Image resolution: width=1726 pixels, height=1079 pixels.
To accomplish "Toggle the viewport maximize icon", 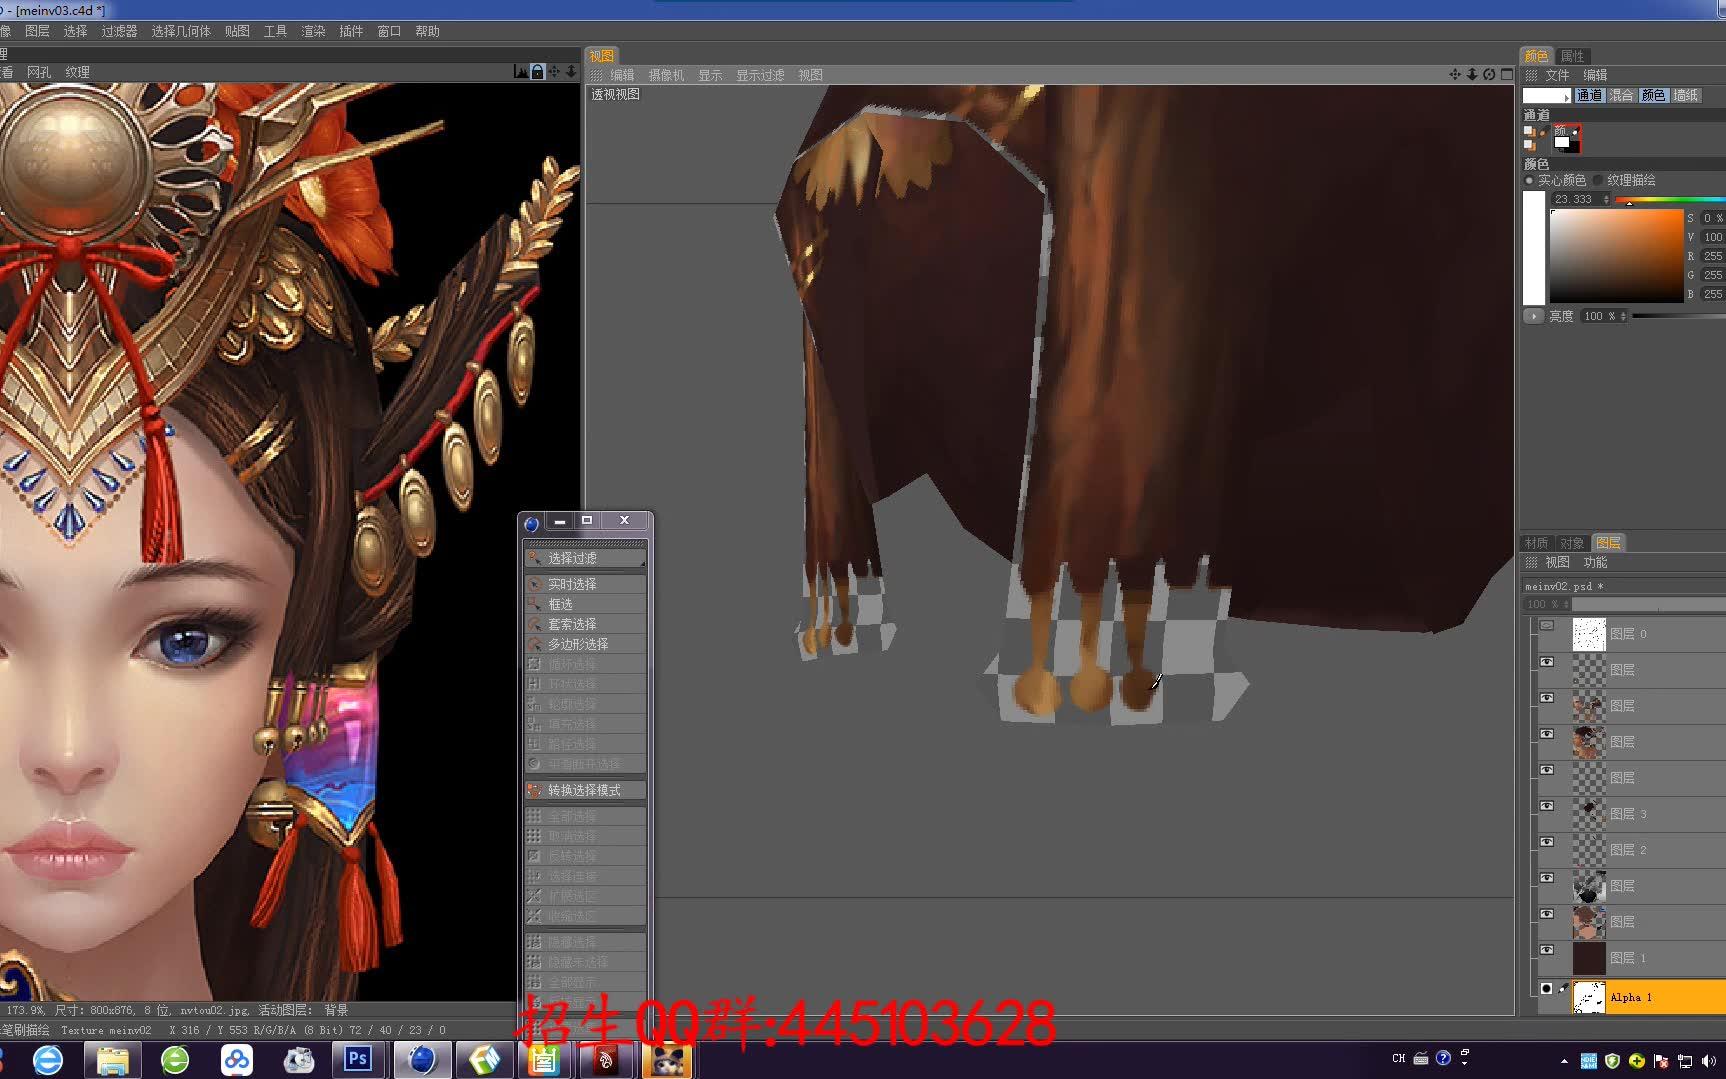I will click(x=1507, y=75).
